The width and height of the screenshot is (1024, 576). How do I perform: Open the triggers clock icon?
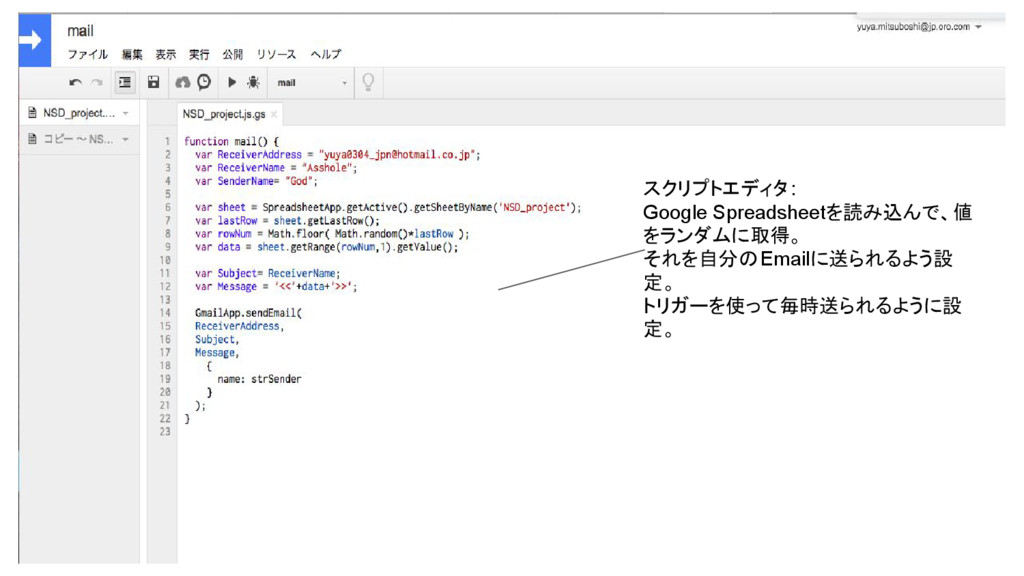click(x=204, y=82)
